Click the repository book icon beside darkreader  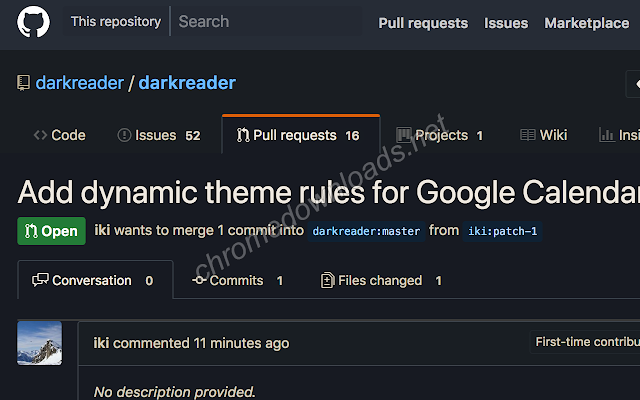point(23,83)
